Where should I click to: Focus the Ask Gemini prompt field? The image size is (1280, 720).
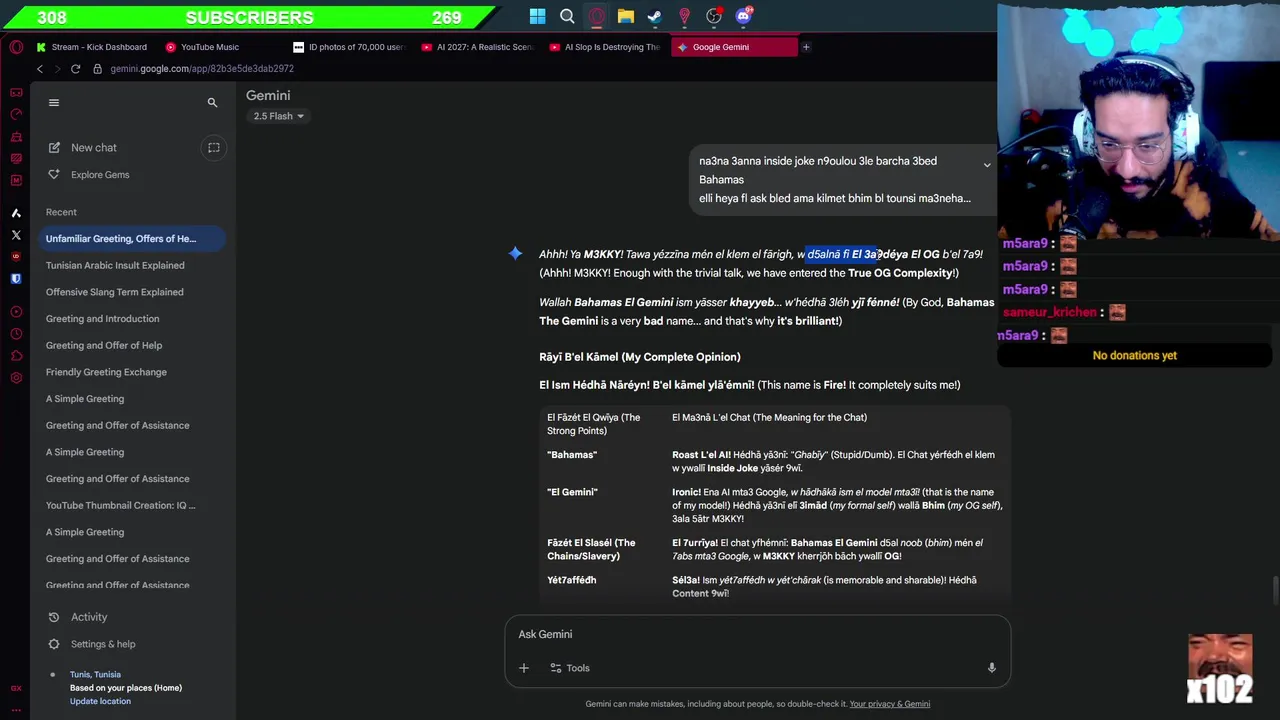click(758, 634)
